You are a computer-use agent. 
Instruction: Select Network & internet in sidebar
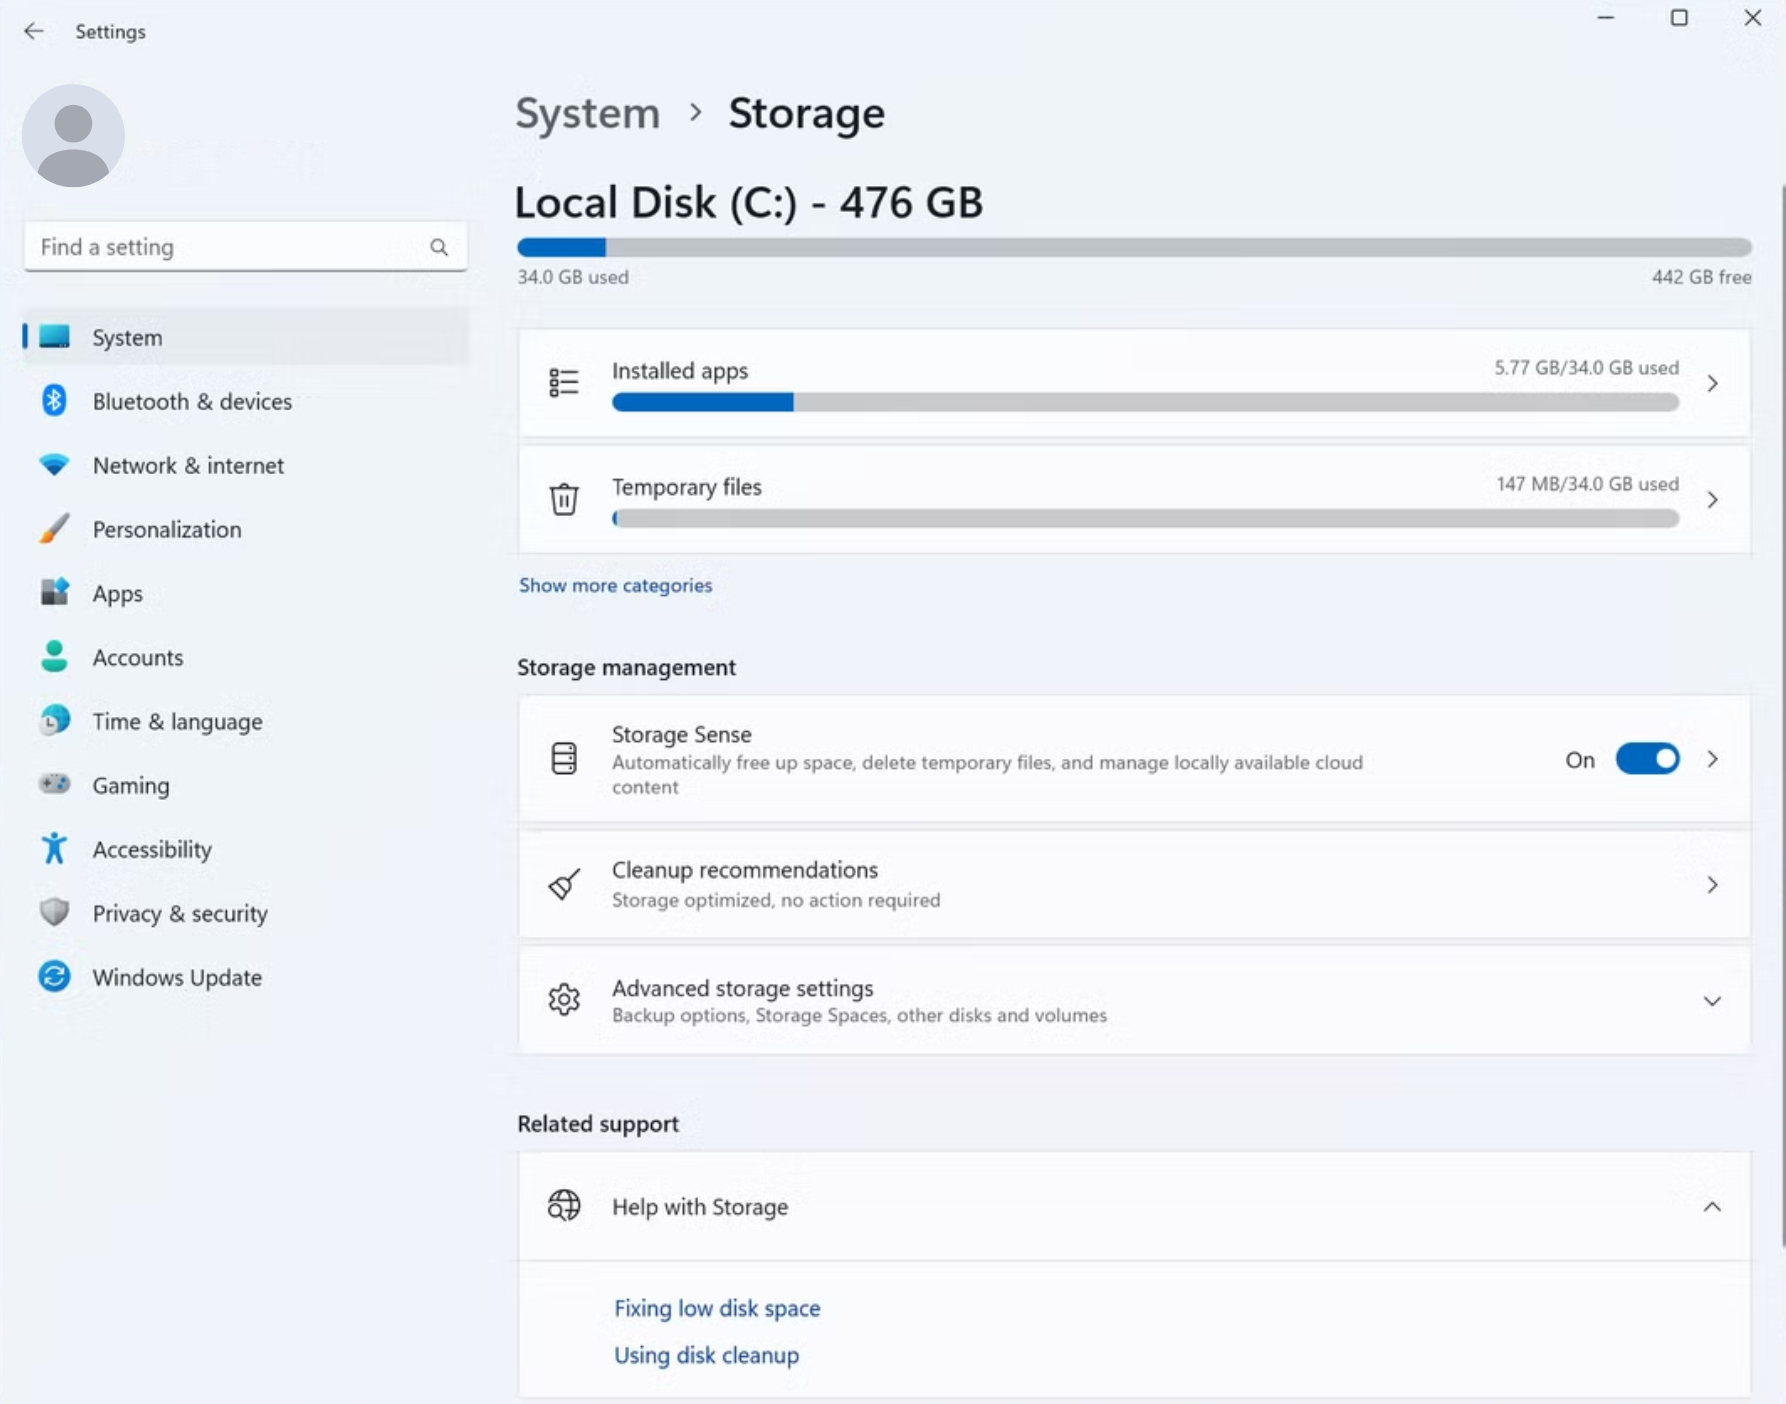188,465
